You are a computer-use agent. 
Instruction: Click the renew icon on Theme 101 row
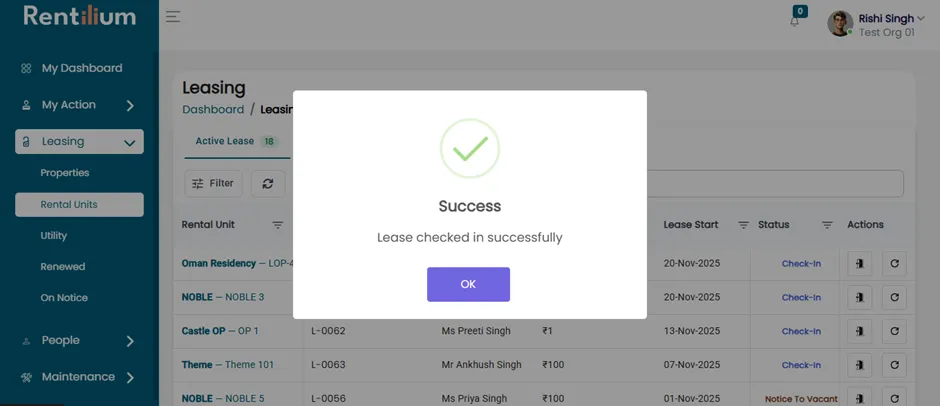[894, 365]
